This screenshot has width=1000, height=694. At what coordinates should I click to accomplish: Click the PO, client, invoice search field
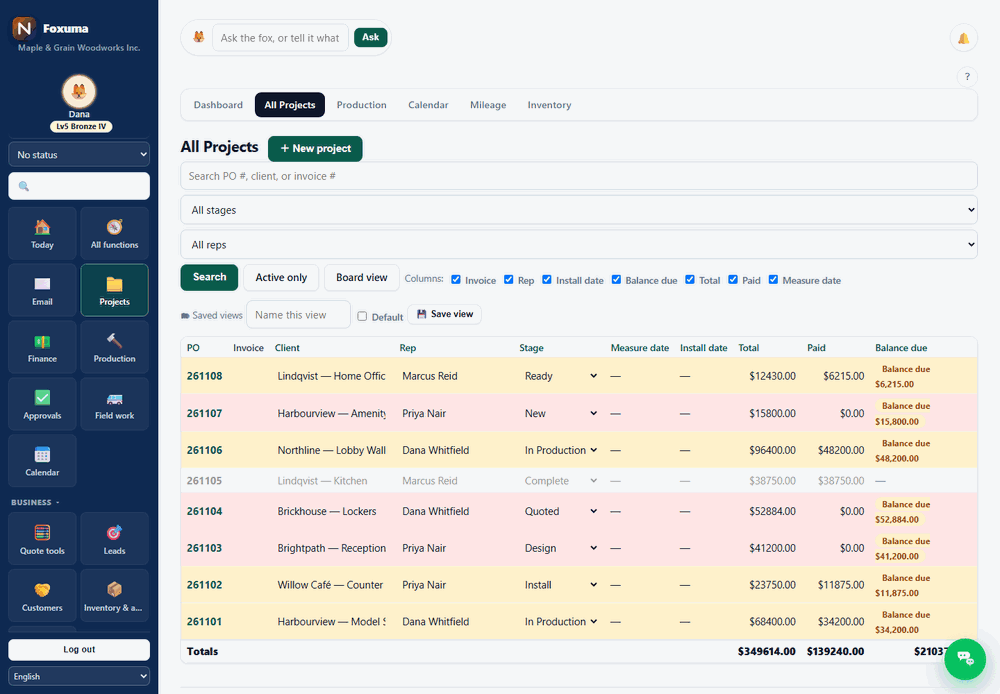pos(579,176)
